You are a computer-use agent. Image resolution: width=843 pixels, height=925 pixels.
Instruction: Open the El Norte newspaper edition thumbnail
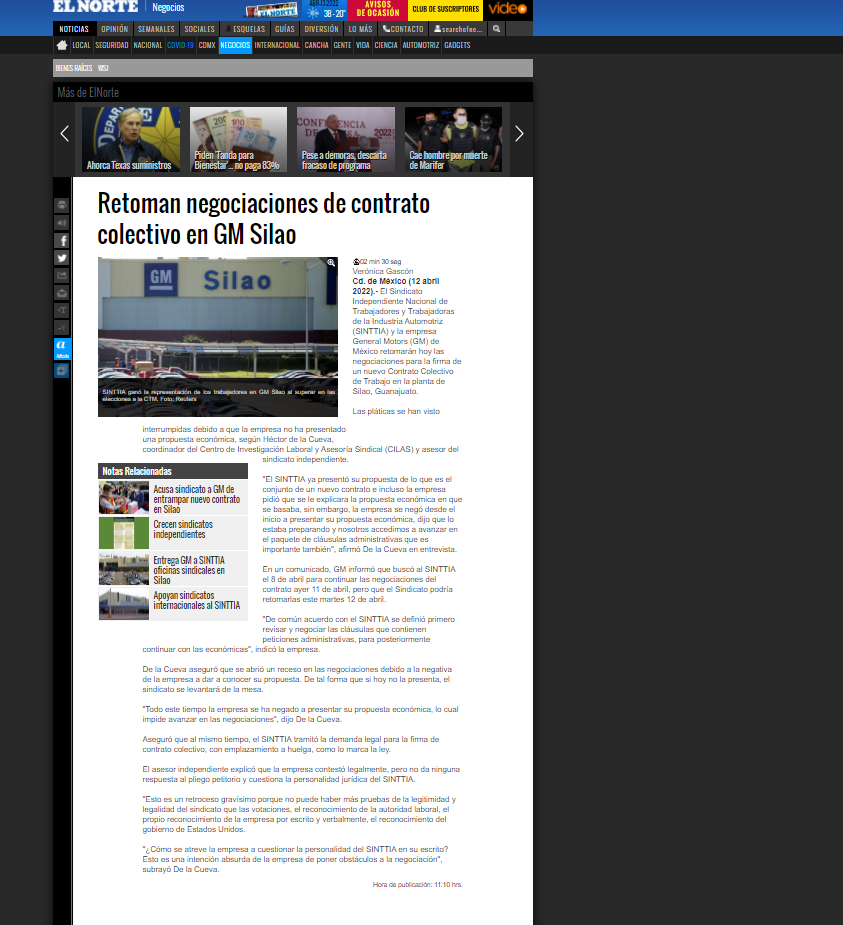tap(272, 10)
